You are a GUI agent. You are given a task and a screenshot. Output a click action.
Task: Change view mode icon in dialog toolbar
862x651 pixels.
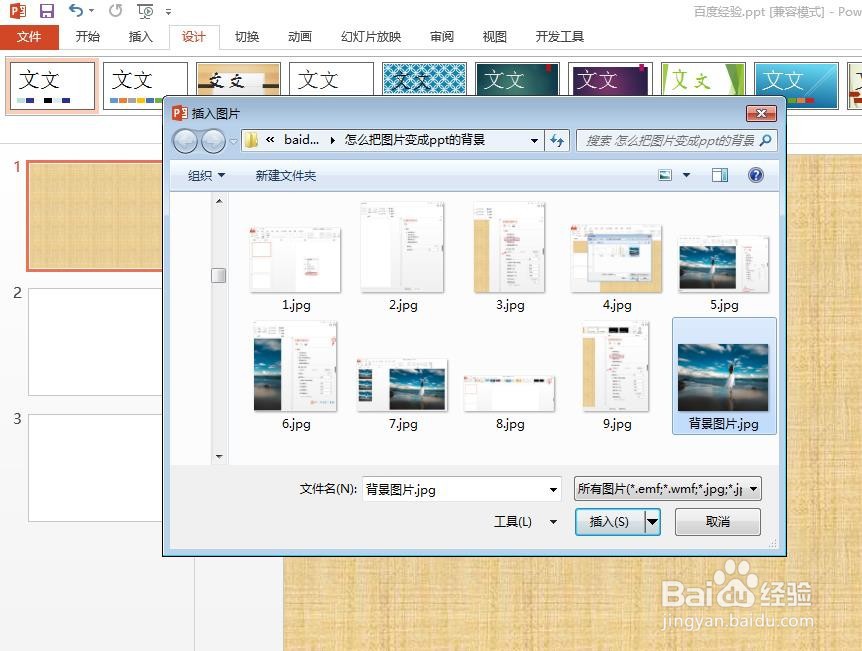pyautogui.click(x=665, y=175)
